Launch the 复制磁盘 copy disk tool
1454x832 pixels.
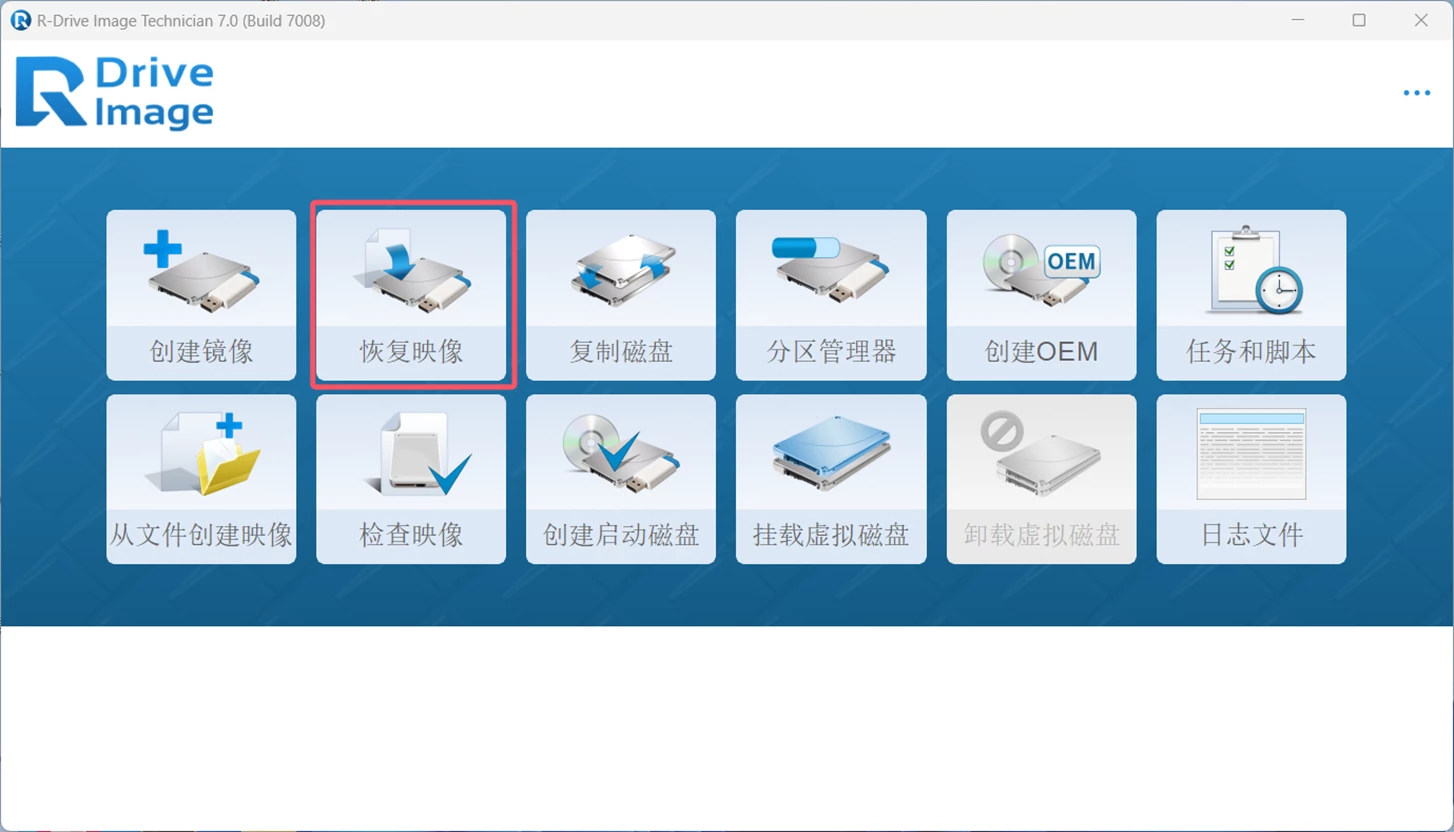(x=621, y=295)
